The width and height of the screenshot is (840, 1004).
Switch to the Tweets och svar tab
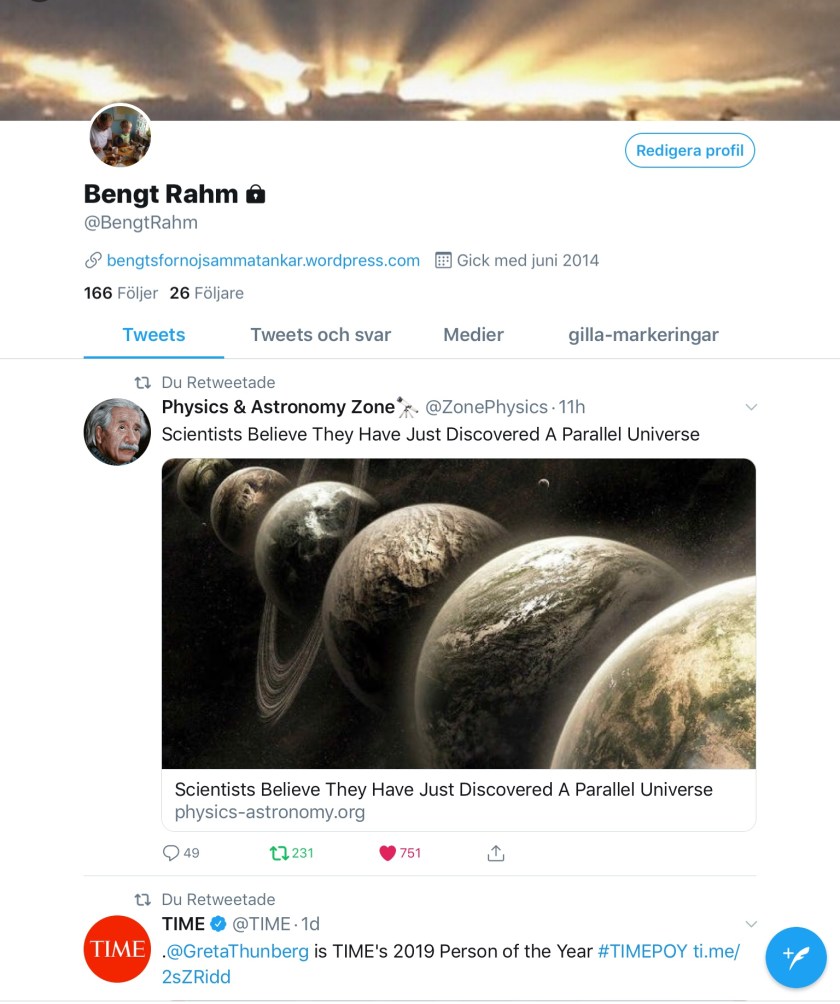click(320, 335)
